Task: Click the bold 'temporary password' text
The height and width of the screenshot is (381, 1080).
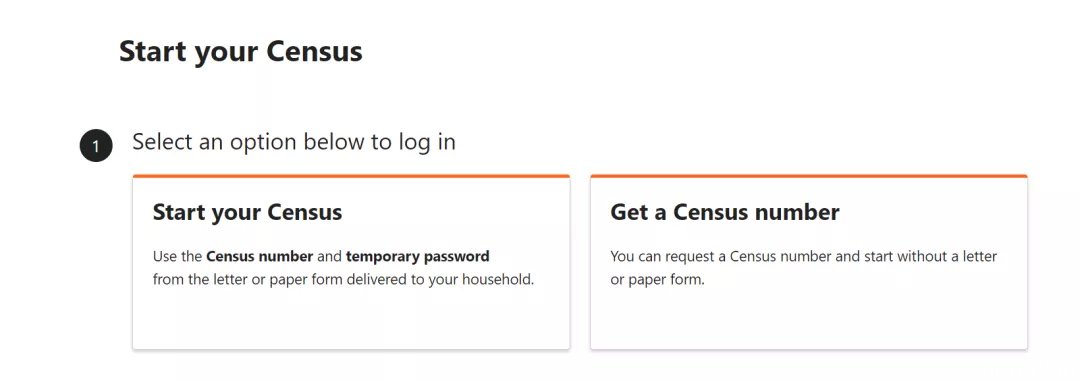Action: pos(417,257)
